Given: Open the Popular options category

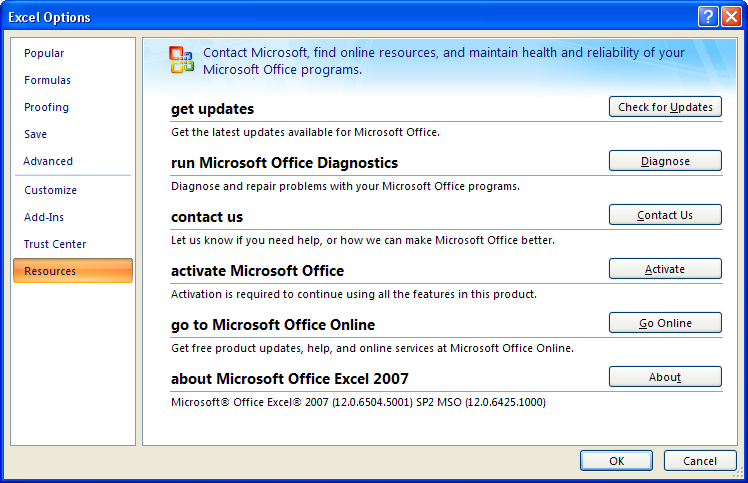Looking at the screenshot, I should coord(44,53).
